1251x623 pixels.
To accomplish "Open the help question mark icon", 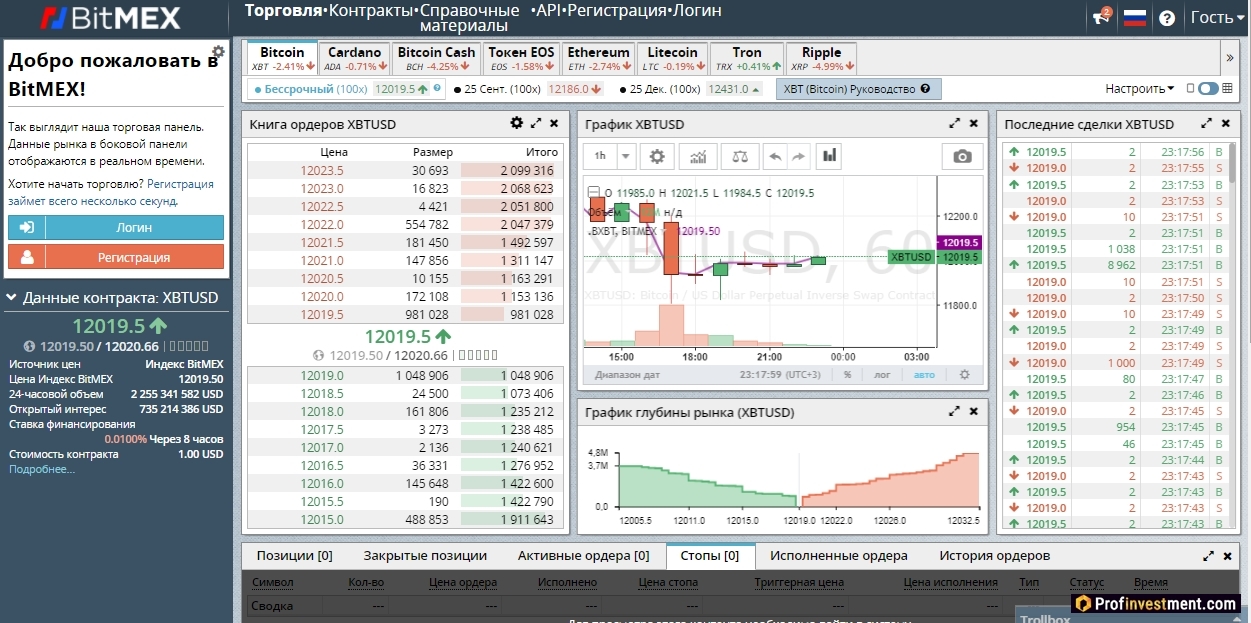I will pos(1166,17).
